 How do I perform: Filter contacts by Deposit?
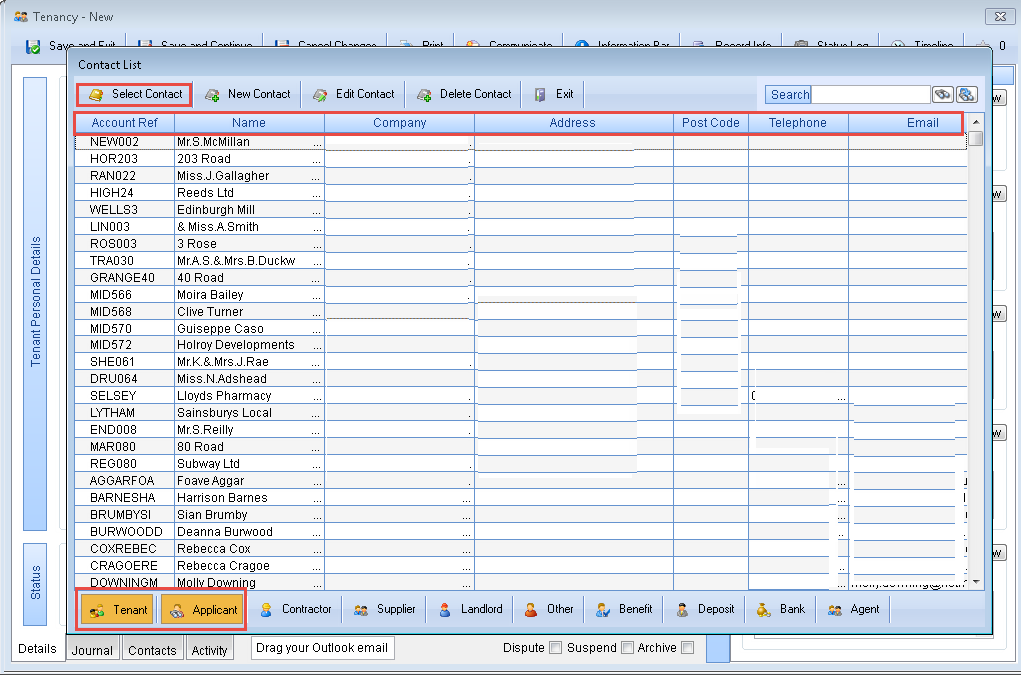click(705, 609)
